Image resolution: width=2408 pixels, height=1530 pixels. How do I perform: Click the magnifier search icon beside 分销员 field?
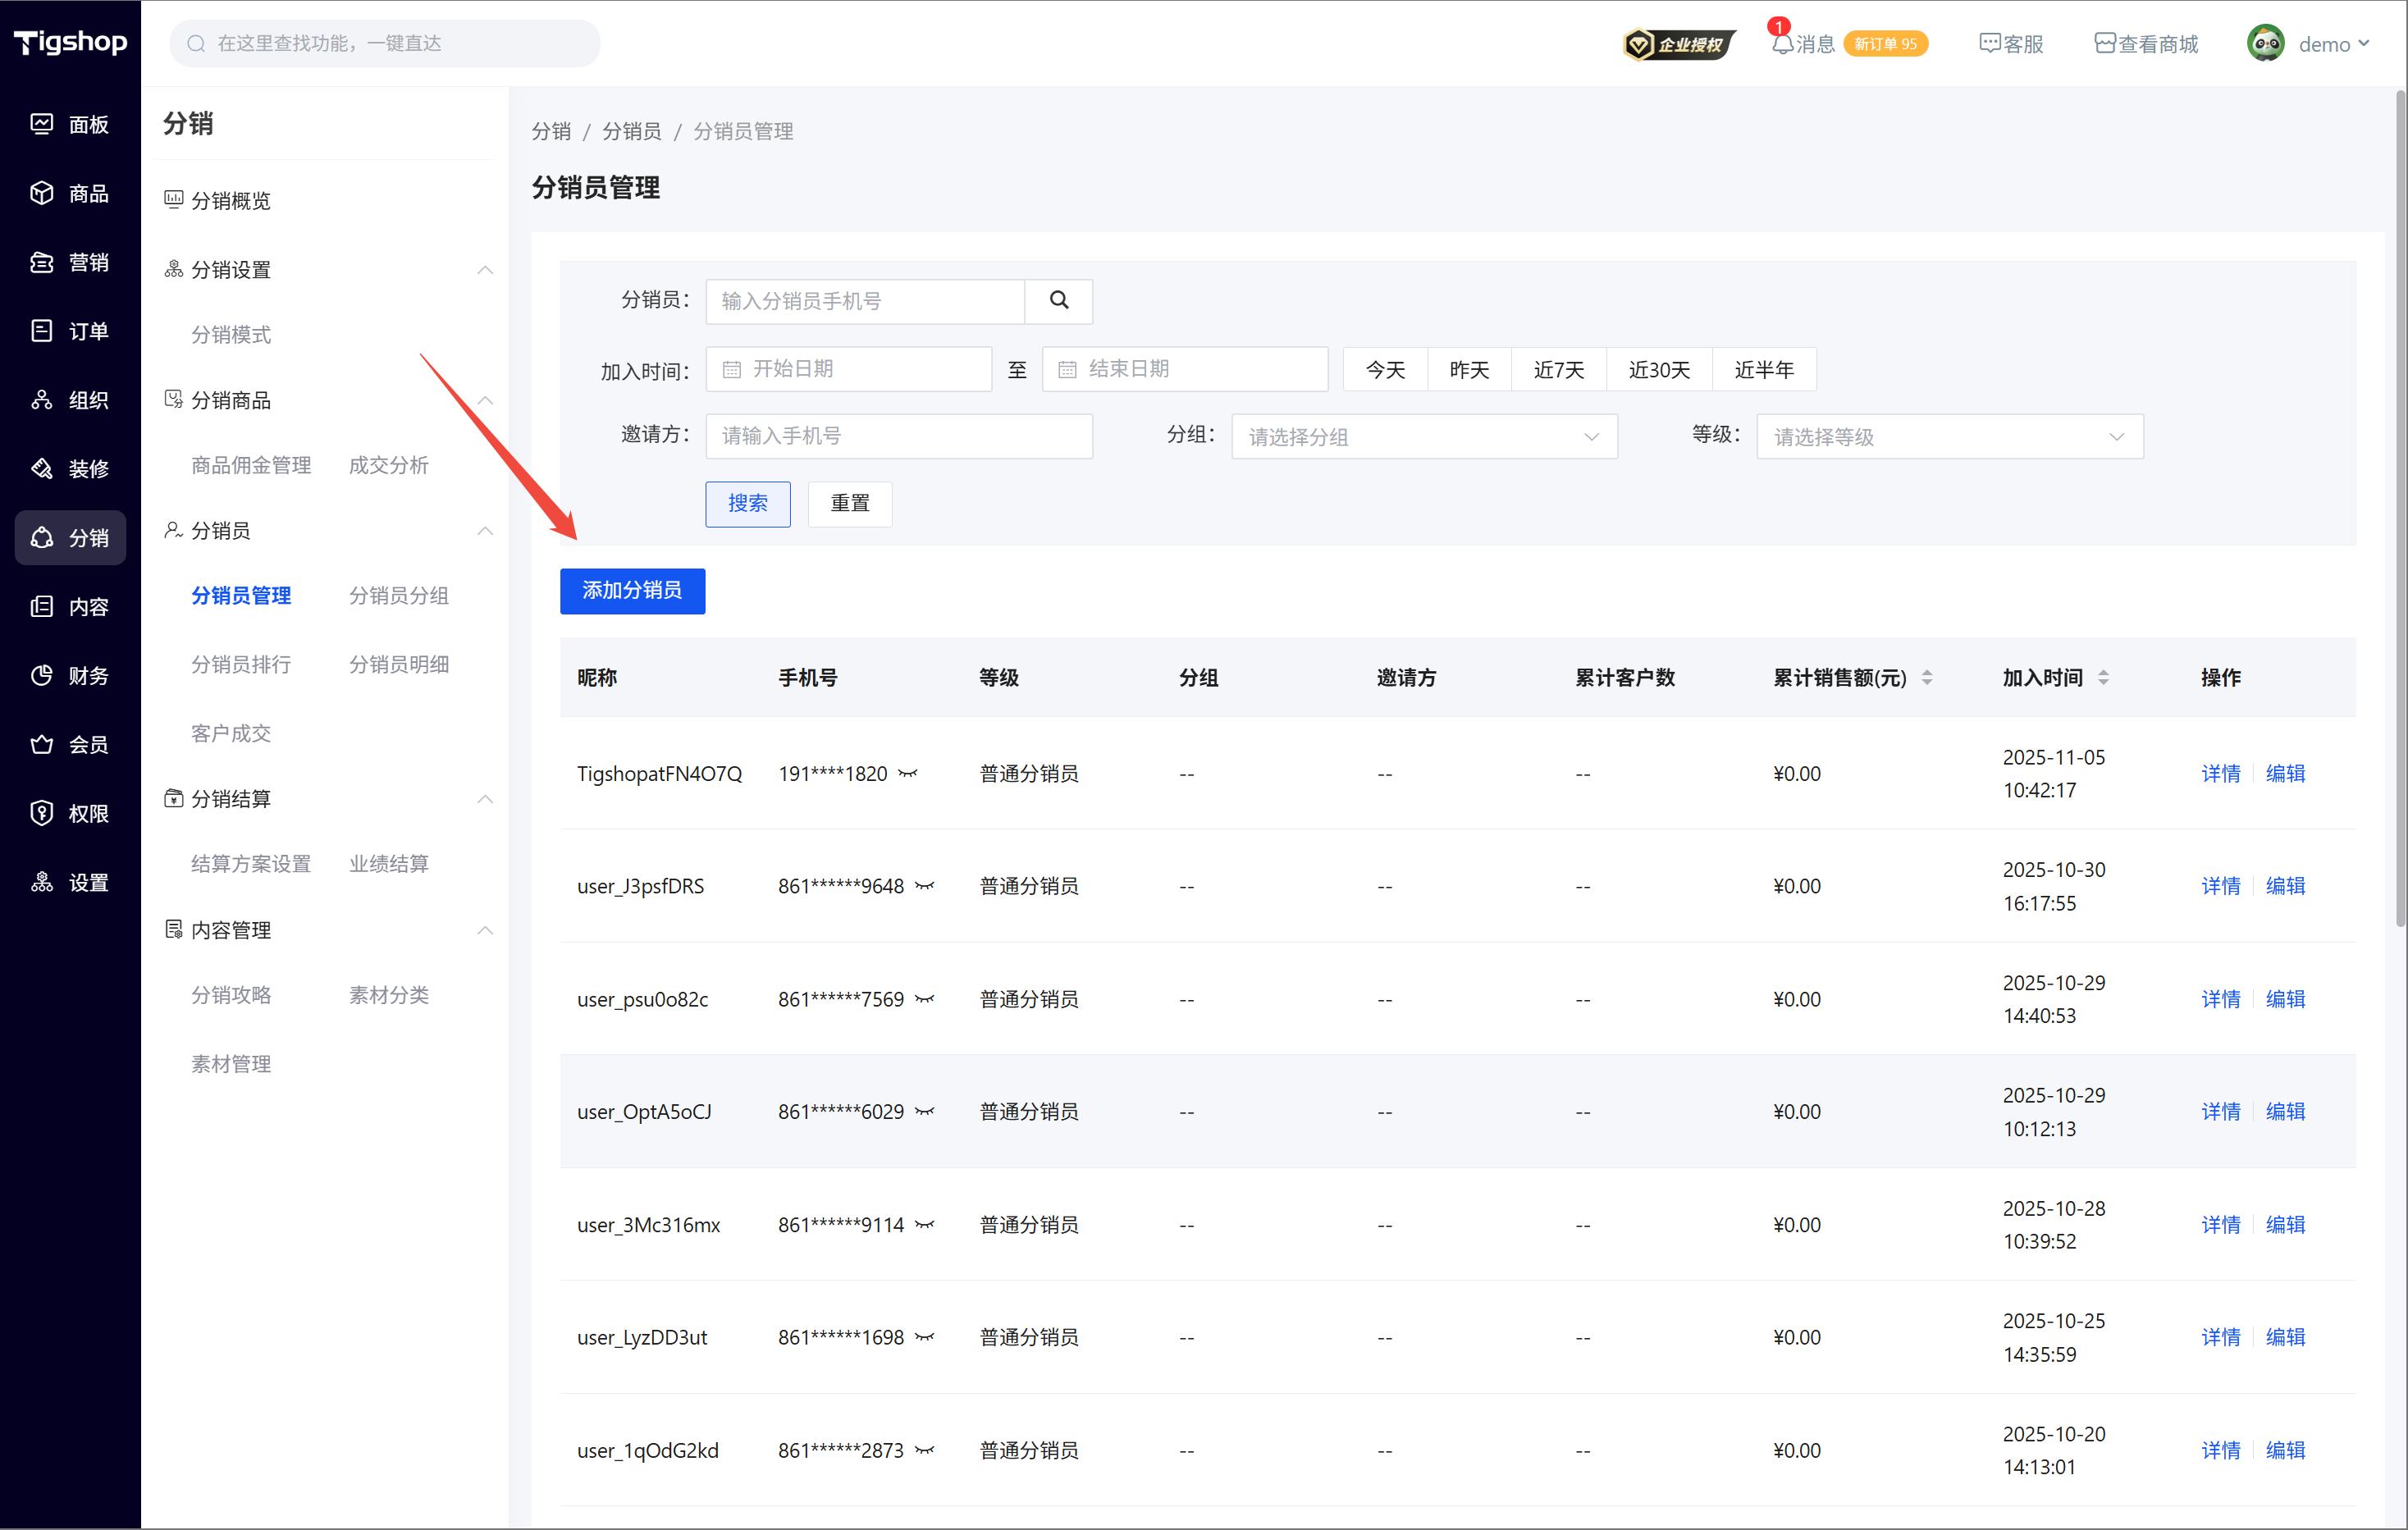(1058, 300)
